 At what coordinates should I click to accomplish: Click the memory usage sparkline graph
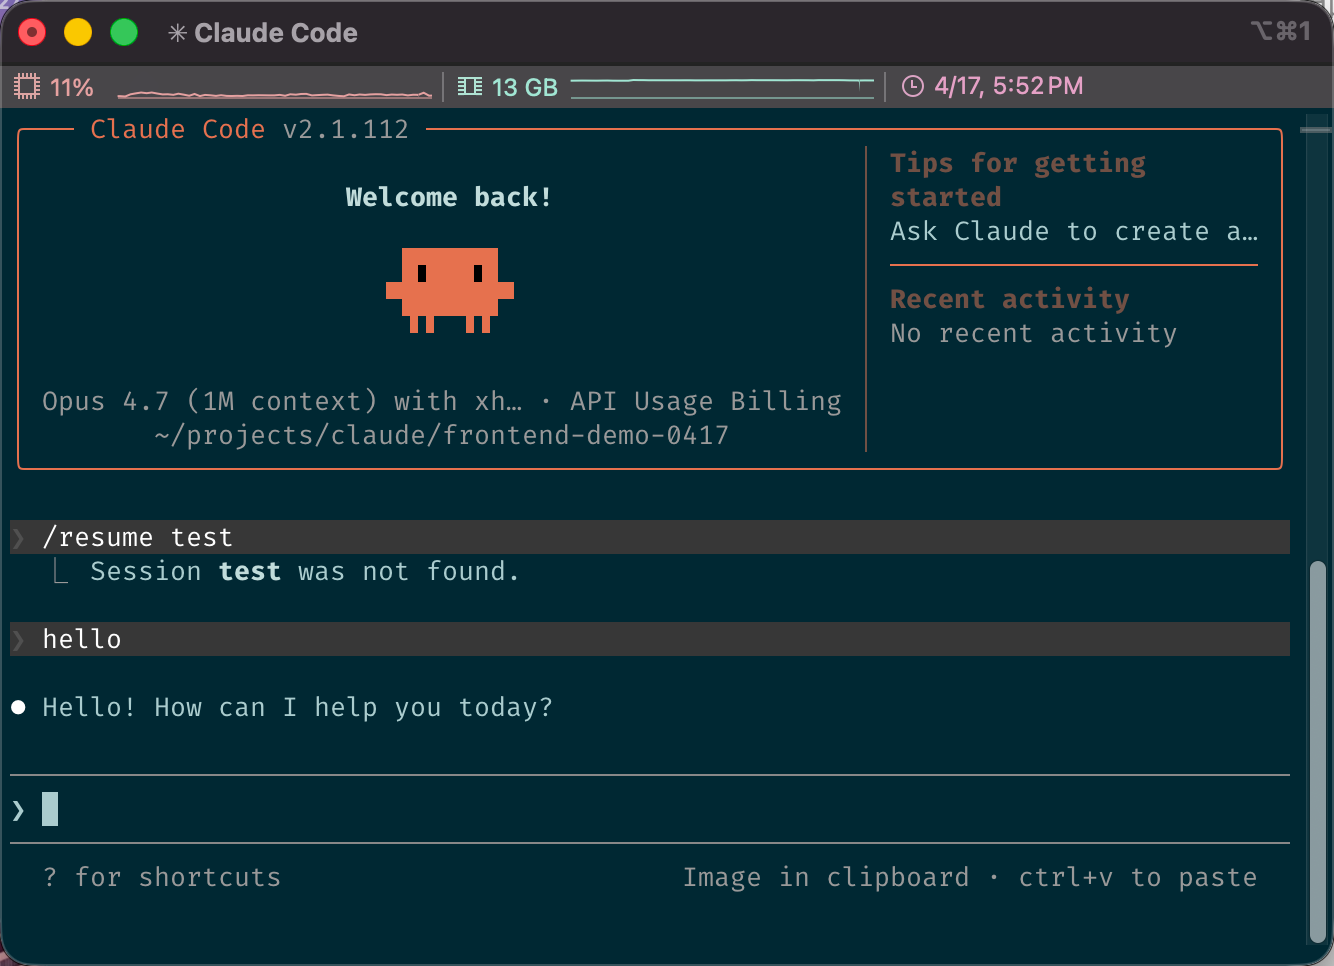click(722, 87)
